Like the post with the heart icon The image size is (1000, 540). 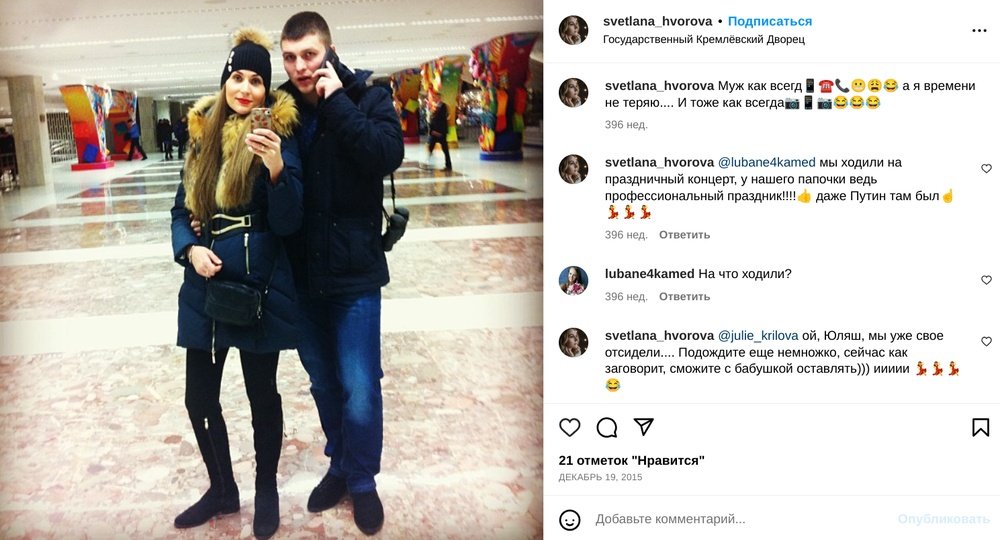tap(570, 427)
